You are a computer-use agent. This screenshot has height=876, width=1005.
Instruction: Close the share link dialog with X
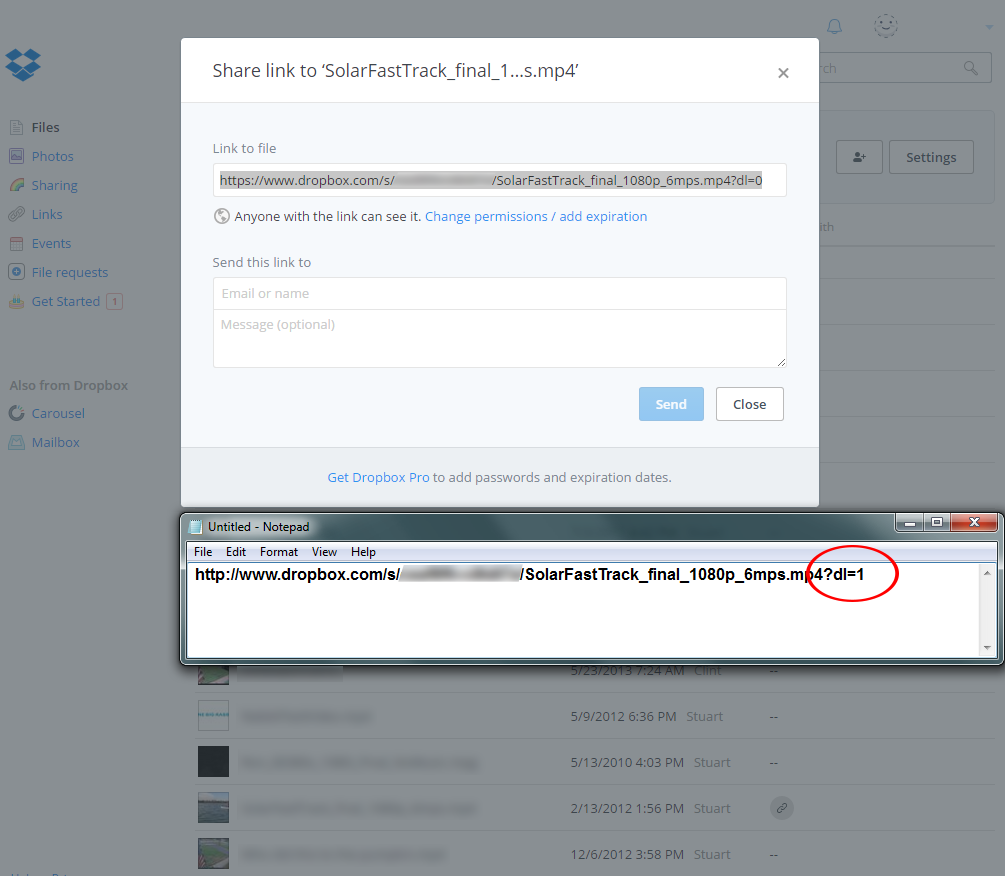(x=783, y=73)
